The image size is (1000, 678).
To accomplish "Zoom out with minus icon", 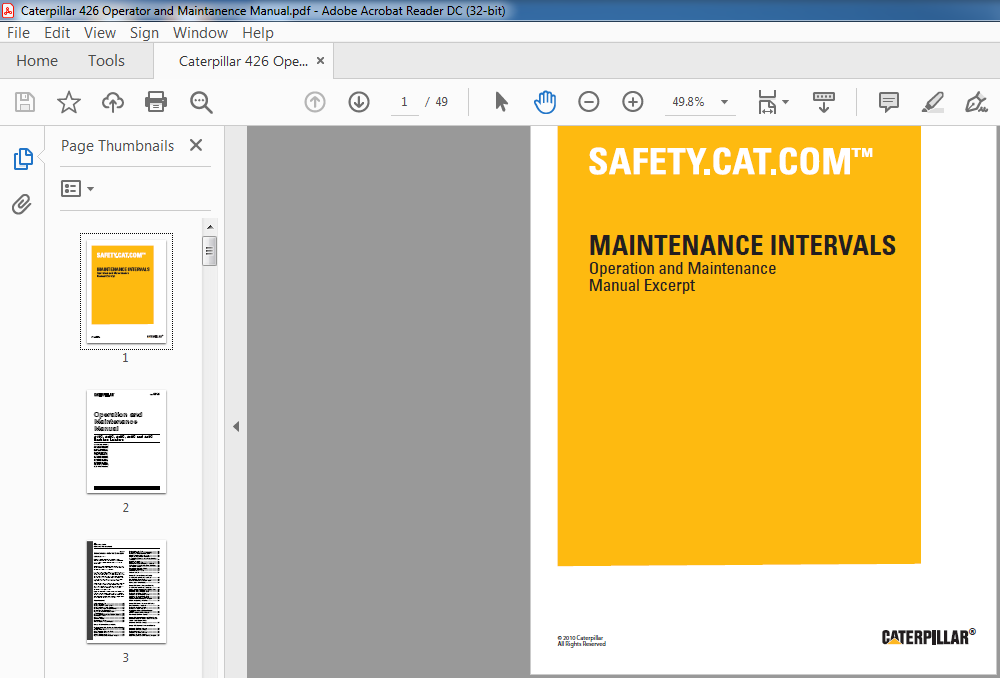I will tap(589, 102).
